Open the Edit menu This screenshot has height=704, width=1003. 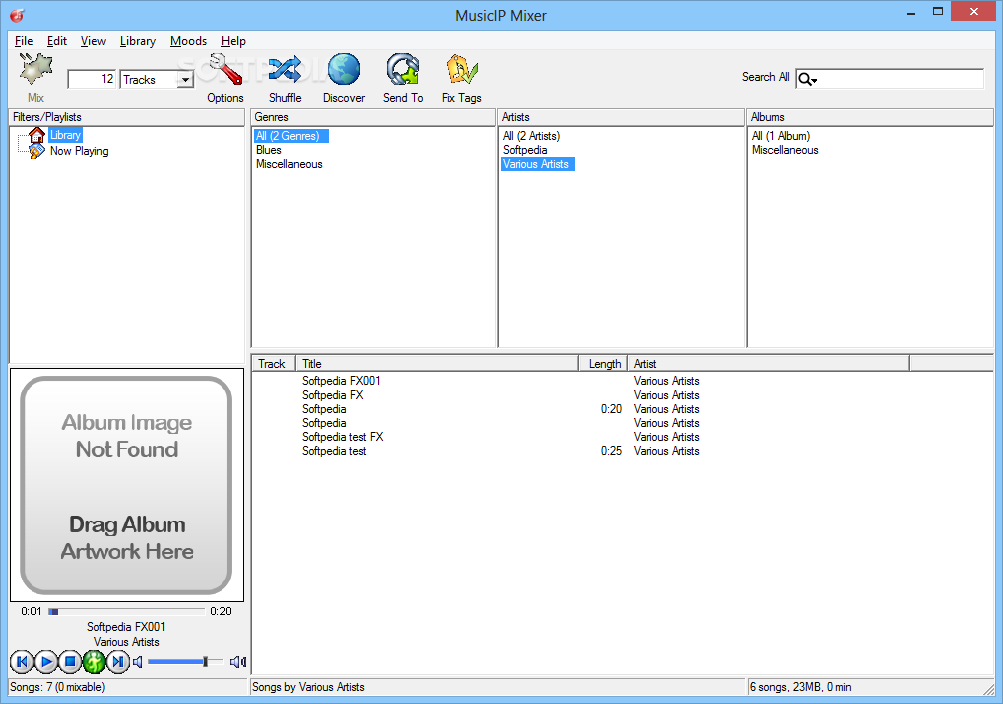(x=56, y=41)
